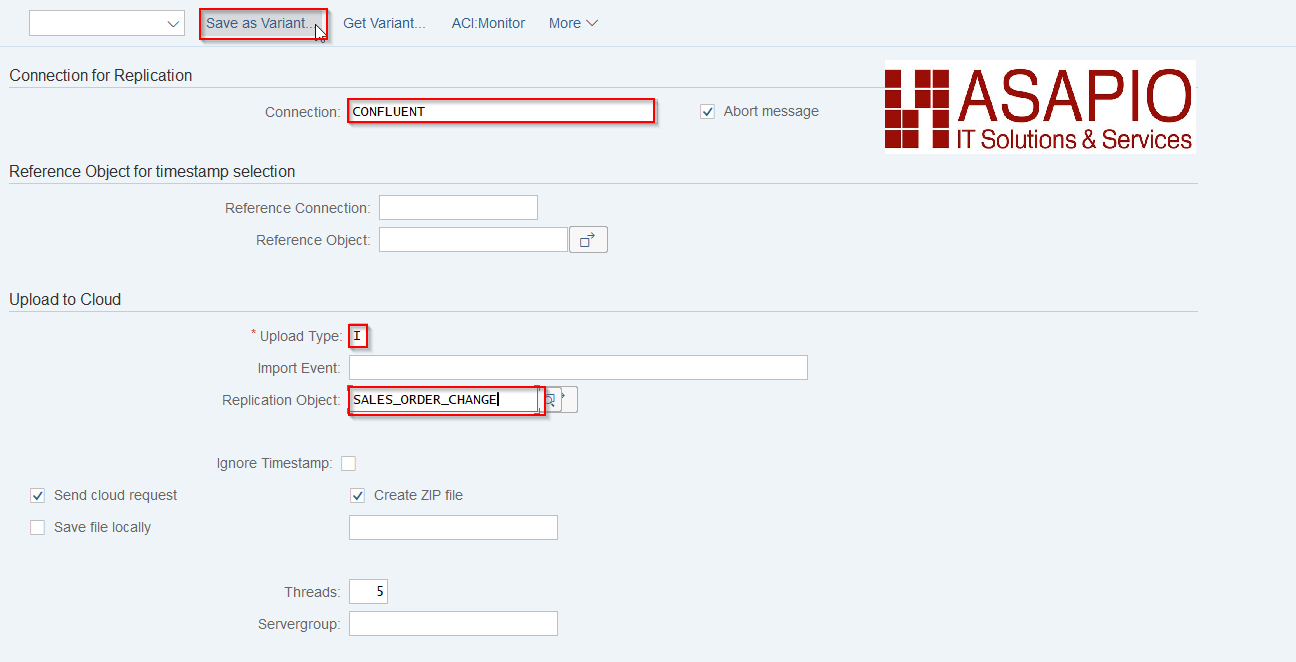Click the Abort message label
This screenshot has width=1296, height=662.
pos(771,111)
